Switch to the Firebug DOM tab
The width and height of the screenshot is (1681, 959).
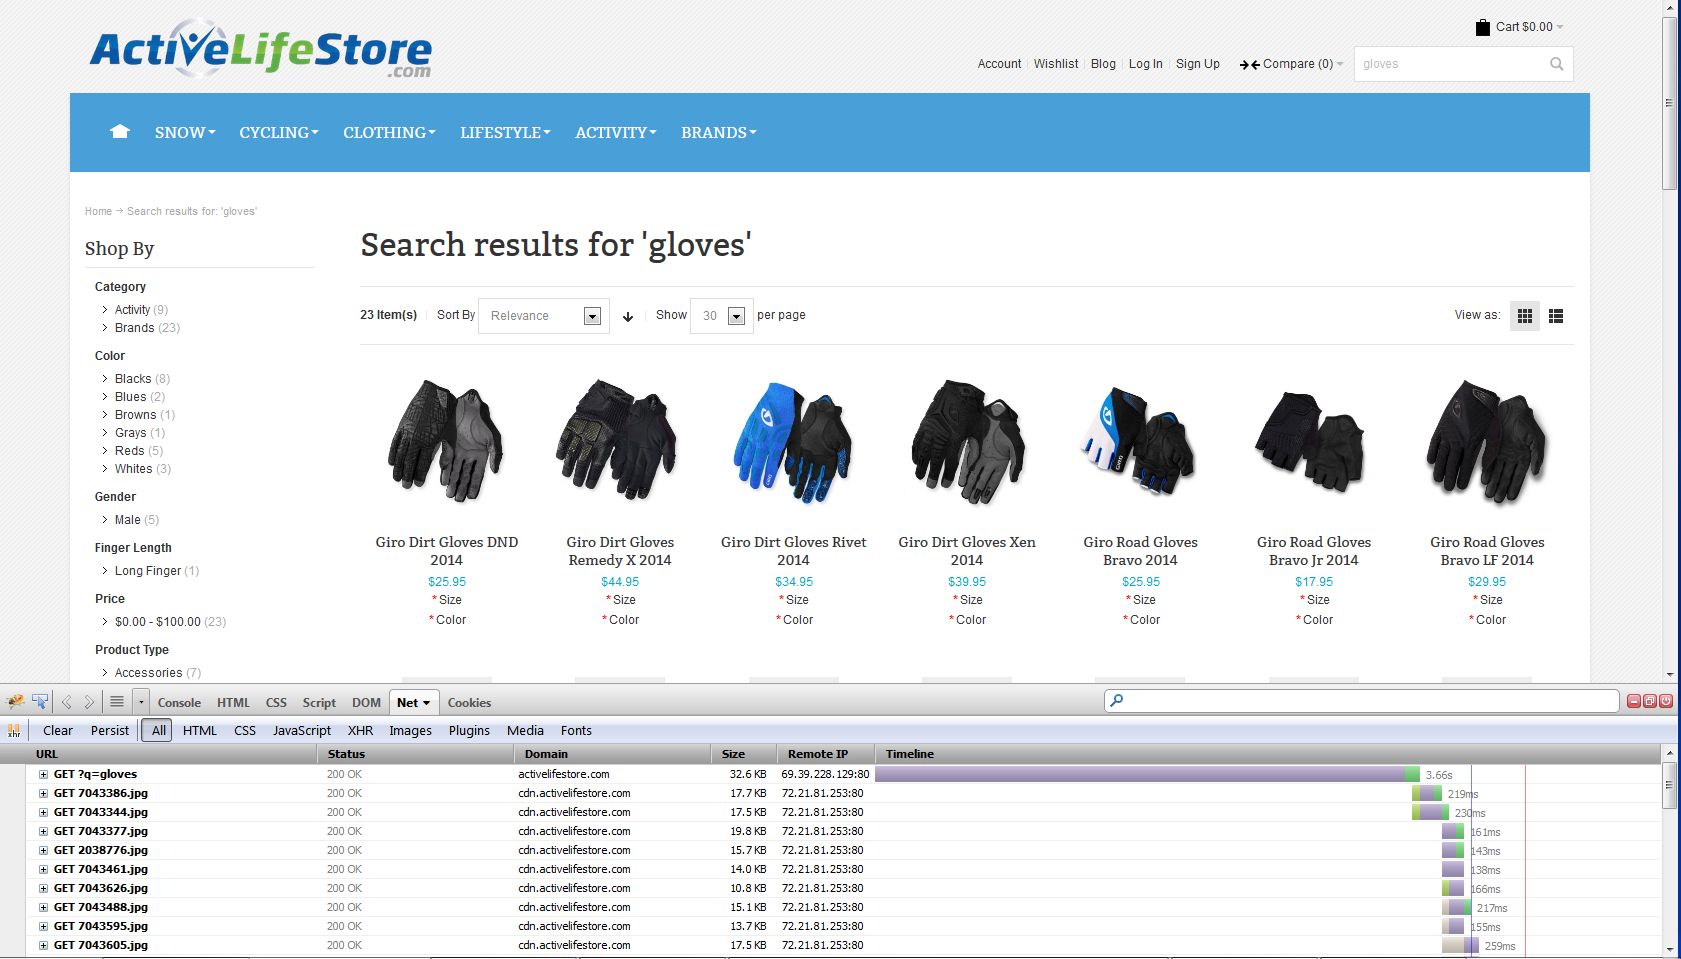366,702
